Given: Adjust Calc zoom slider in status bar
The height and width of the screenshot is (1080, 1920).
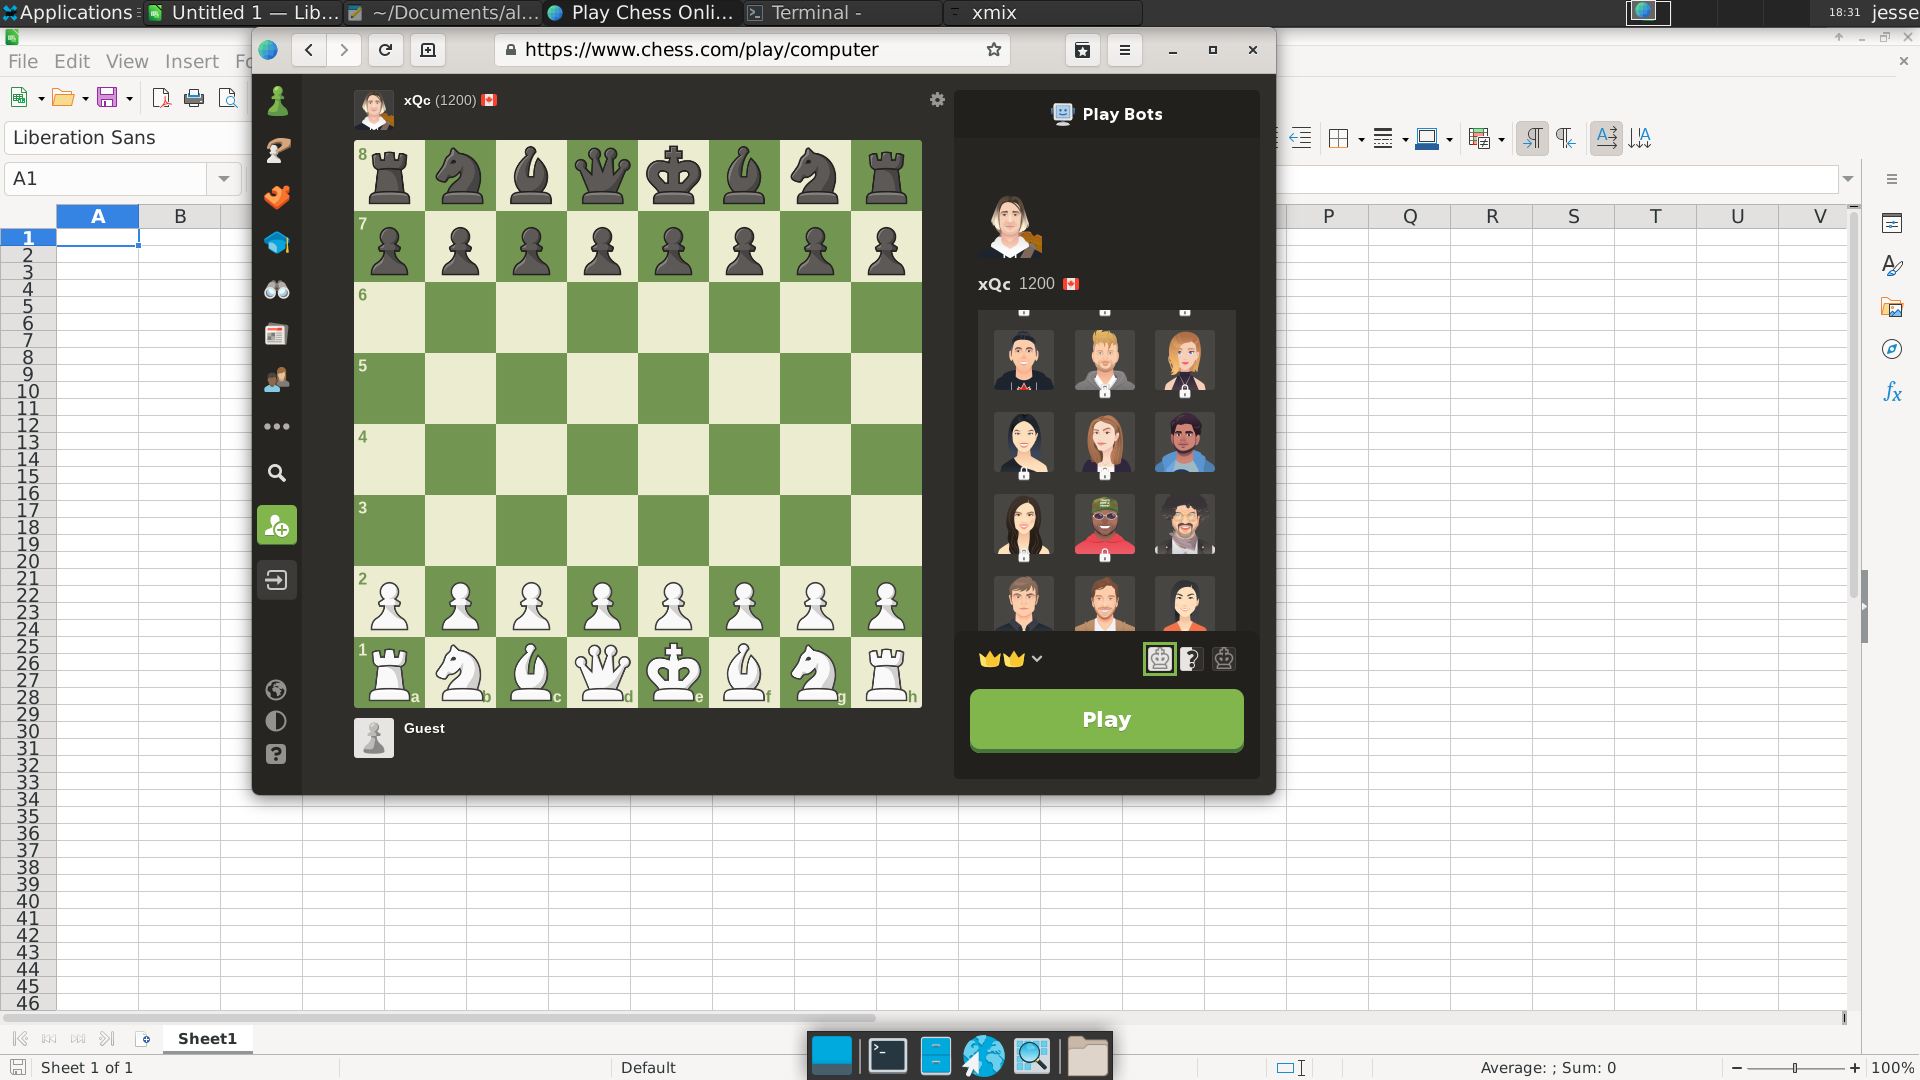Looking at the screenshot, I should pyautogui.click(x=1796, y=1068).
